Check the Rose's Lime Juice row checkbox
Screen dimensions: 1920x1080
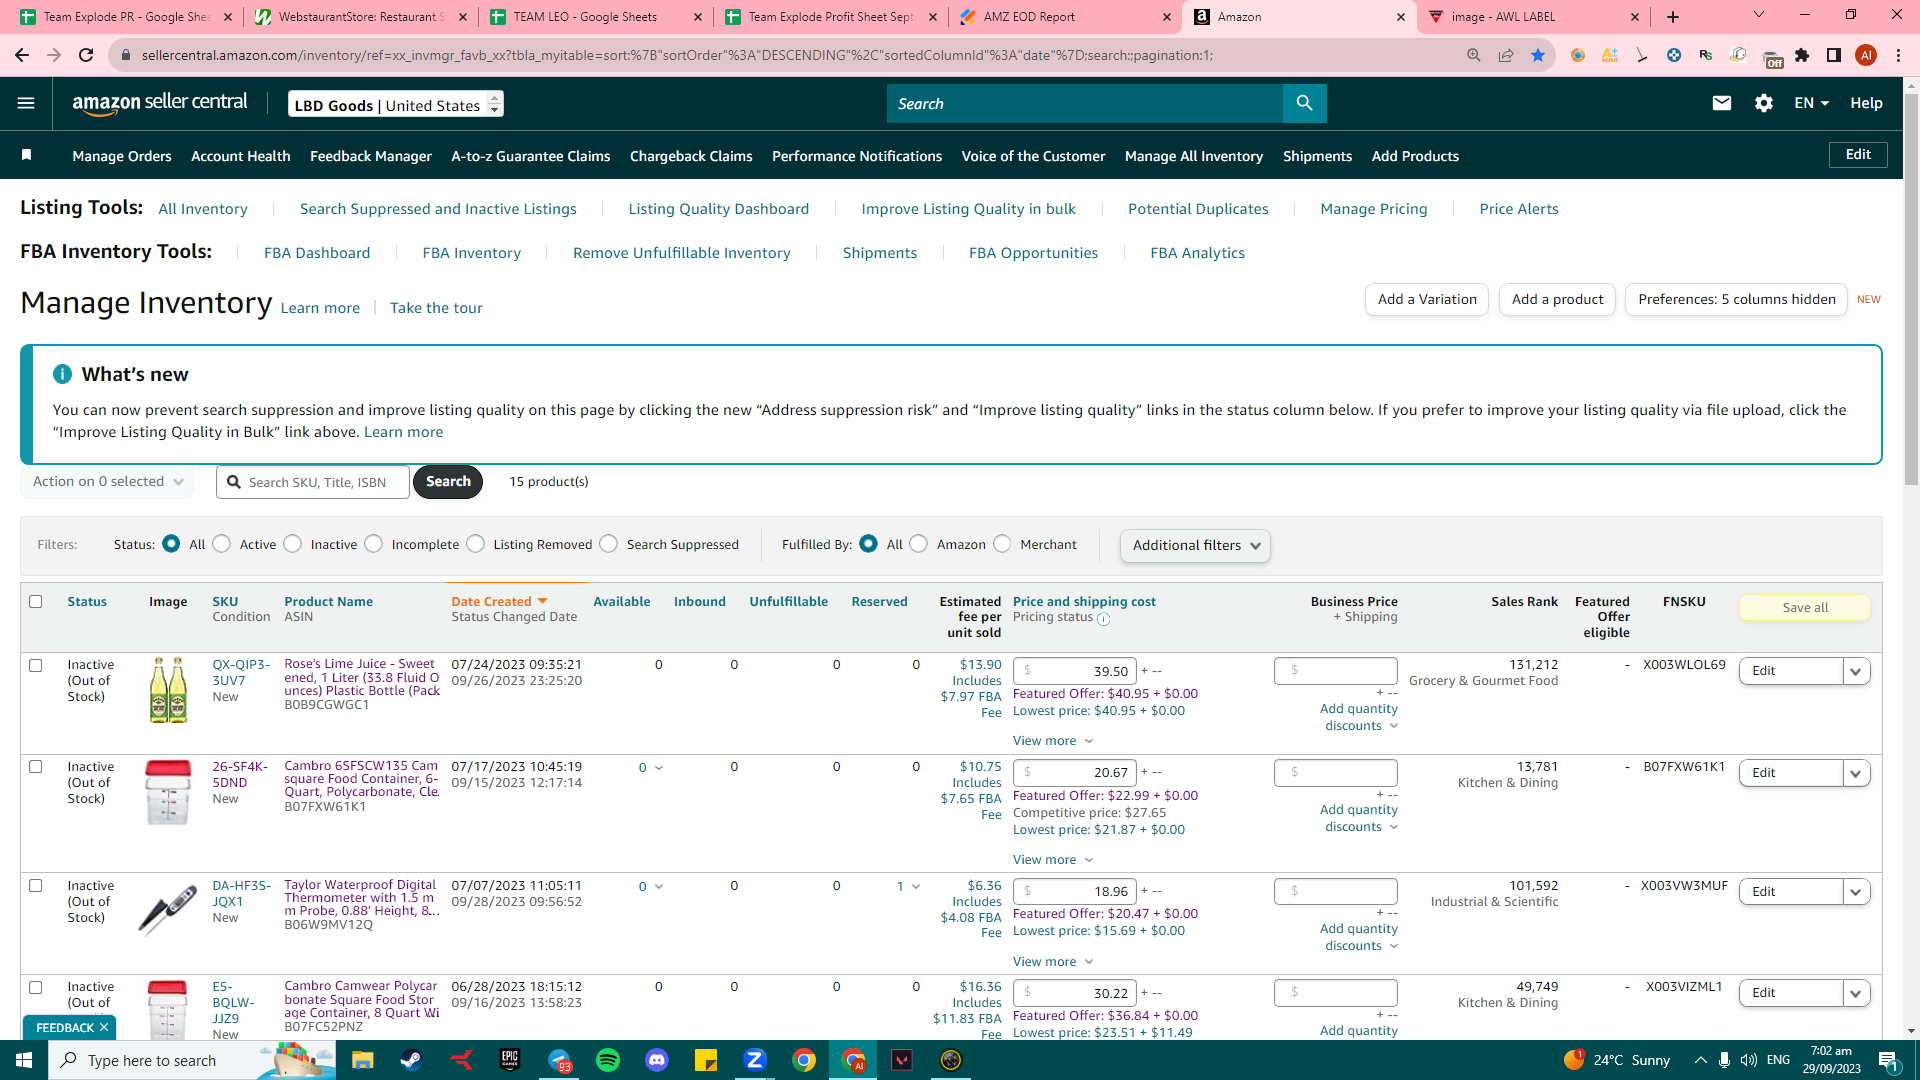pyautogui.click(x=36, y=665)
